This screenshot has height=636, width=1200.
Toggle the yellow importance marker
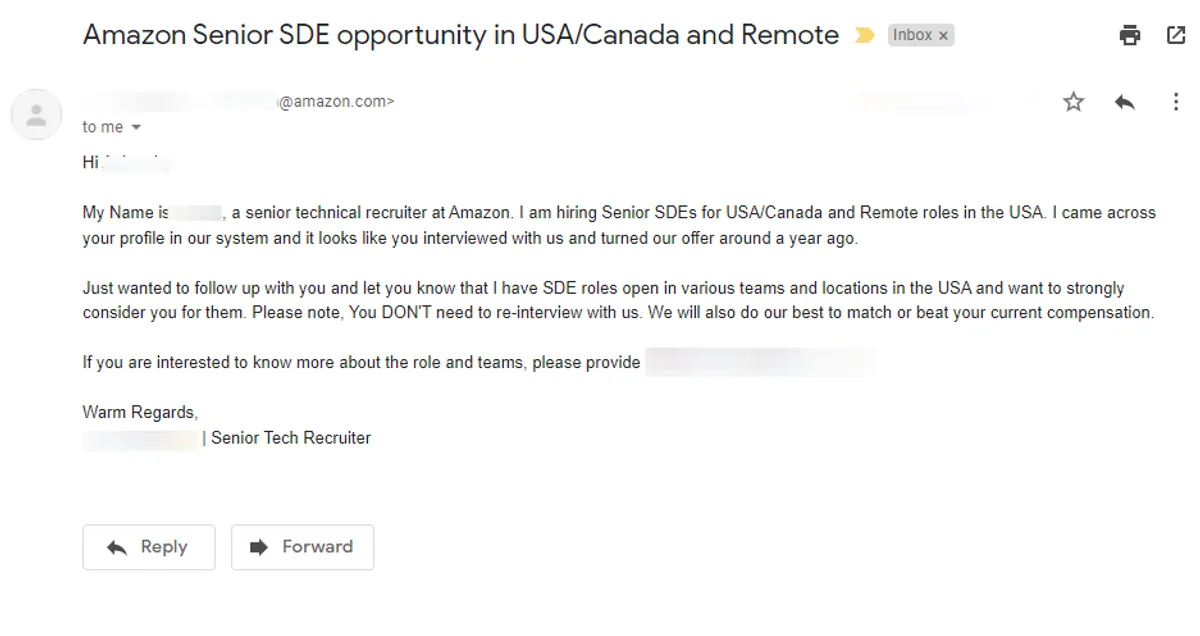click(864, 36)
